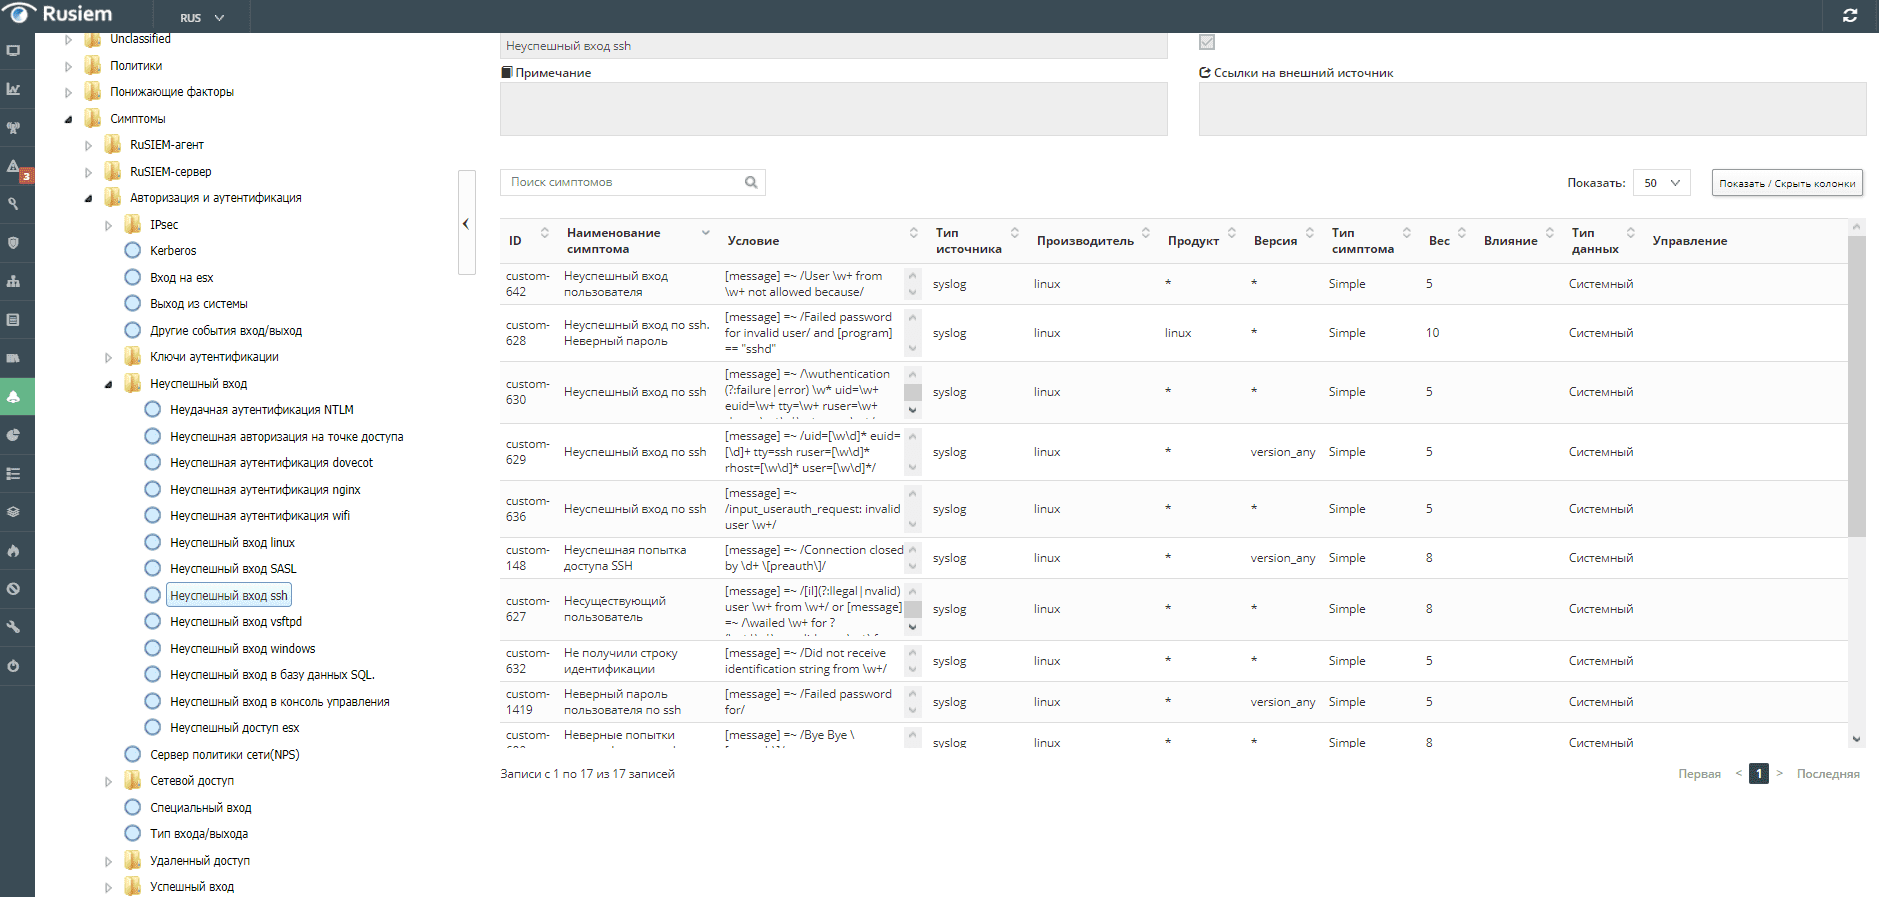This screenshot has height=897, width=1879.
Task: Click the 'Последняя' pagination link
Action: (x=1827, y=774)
